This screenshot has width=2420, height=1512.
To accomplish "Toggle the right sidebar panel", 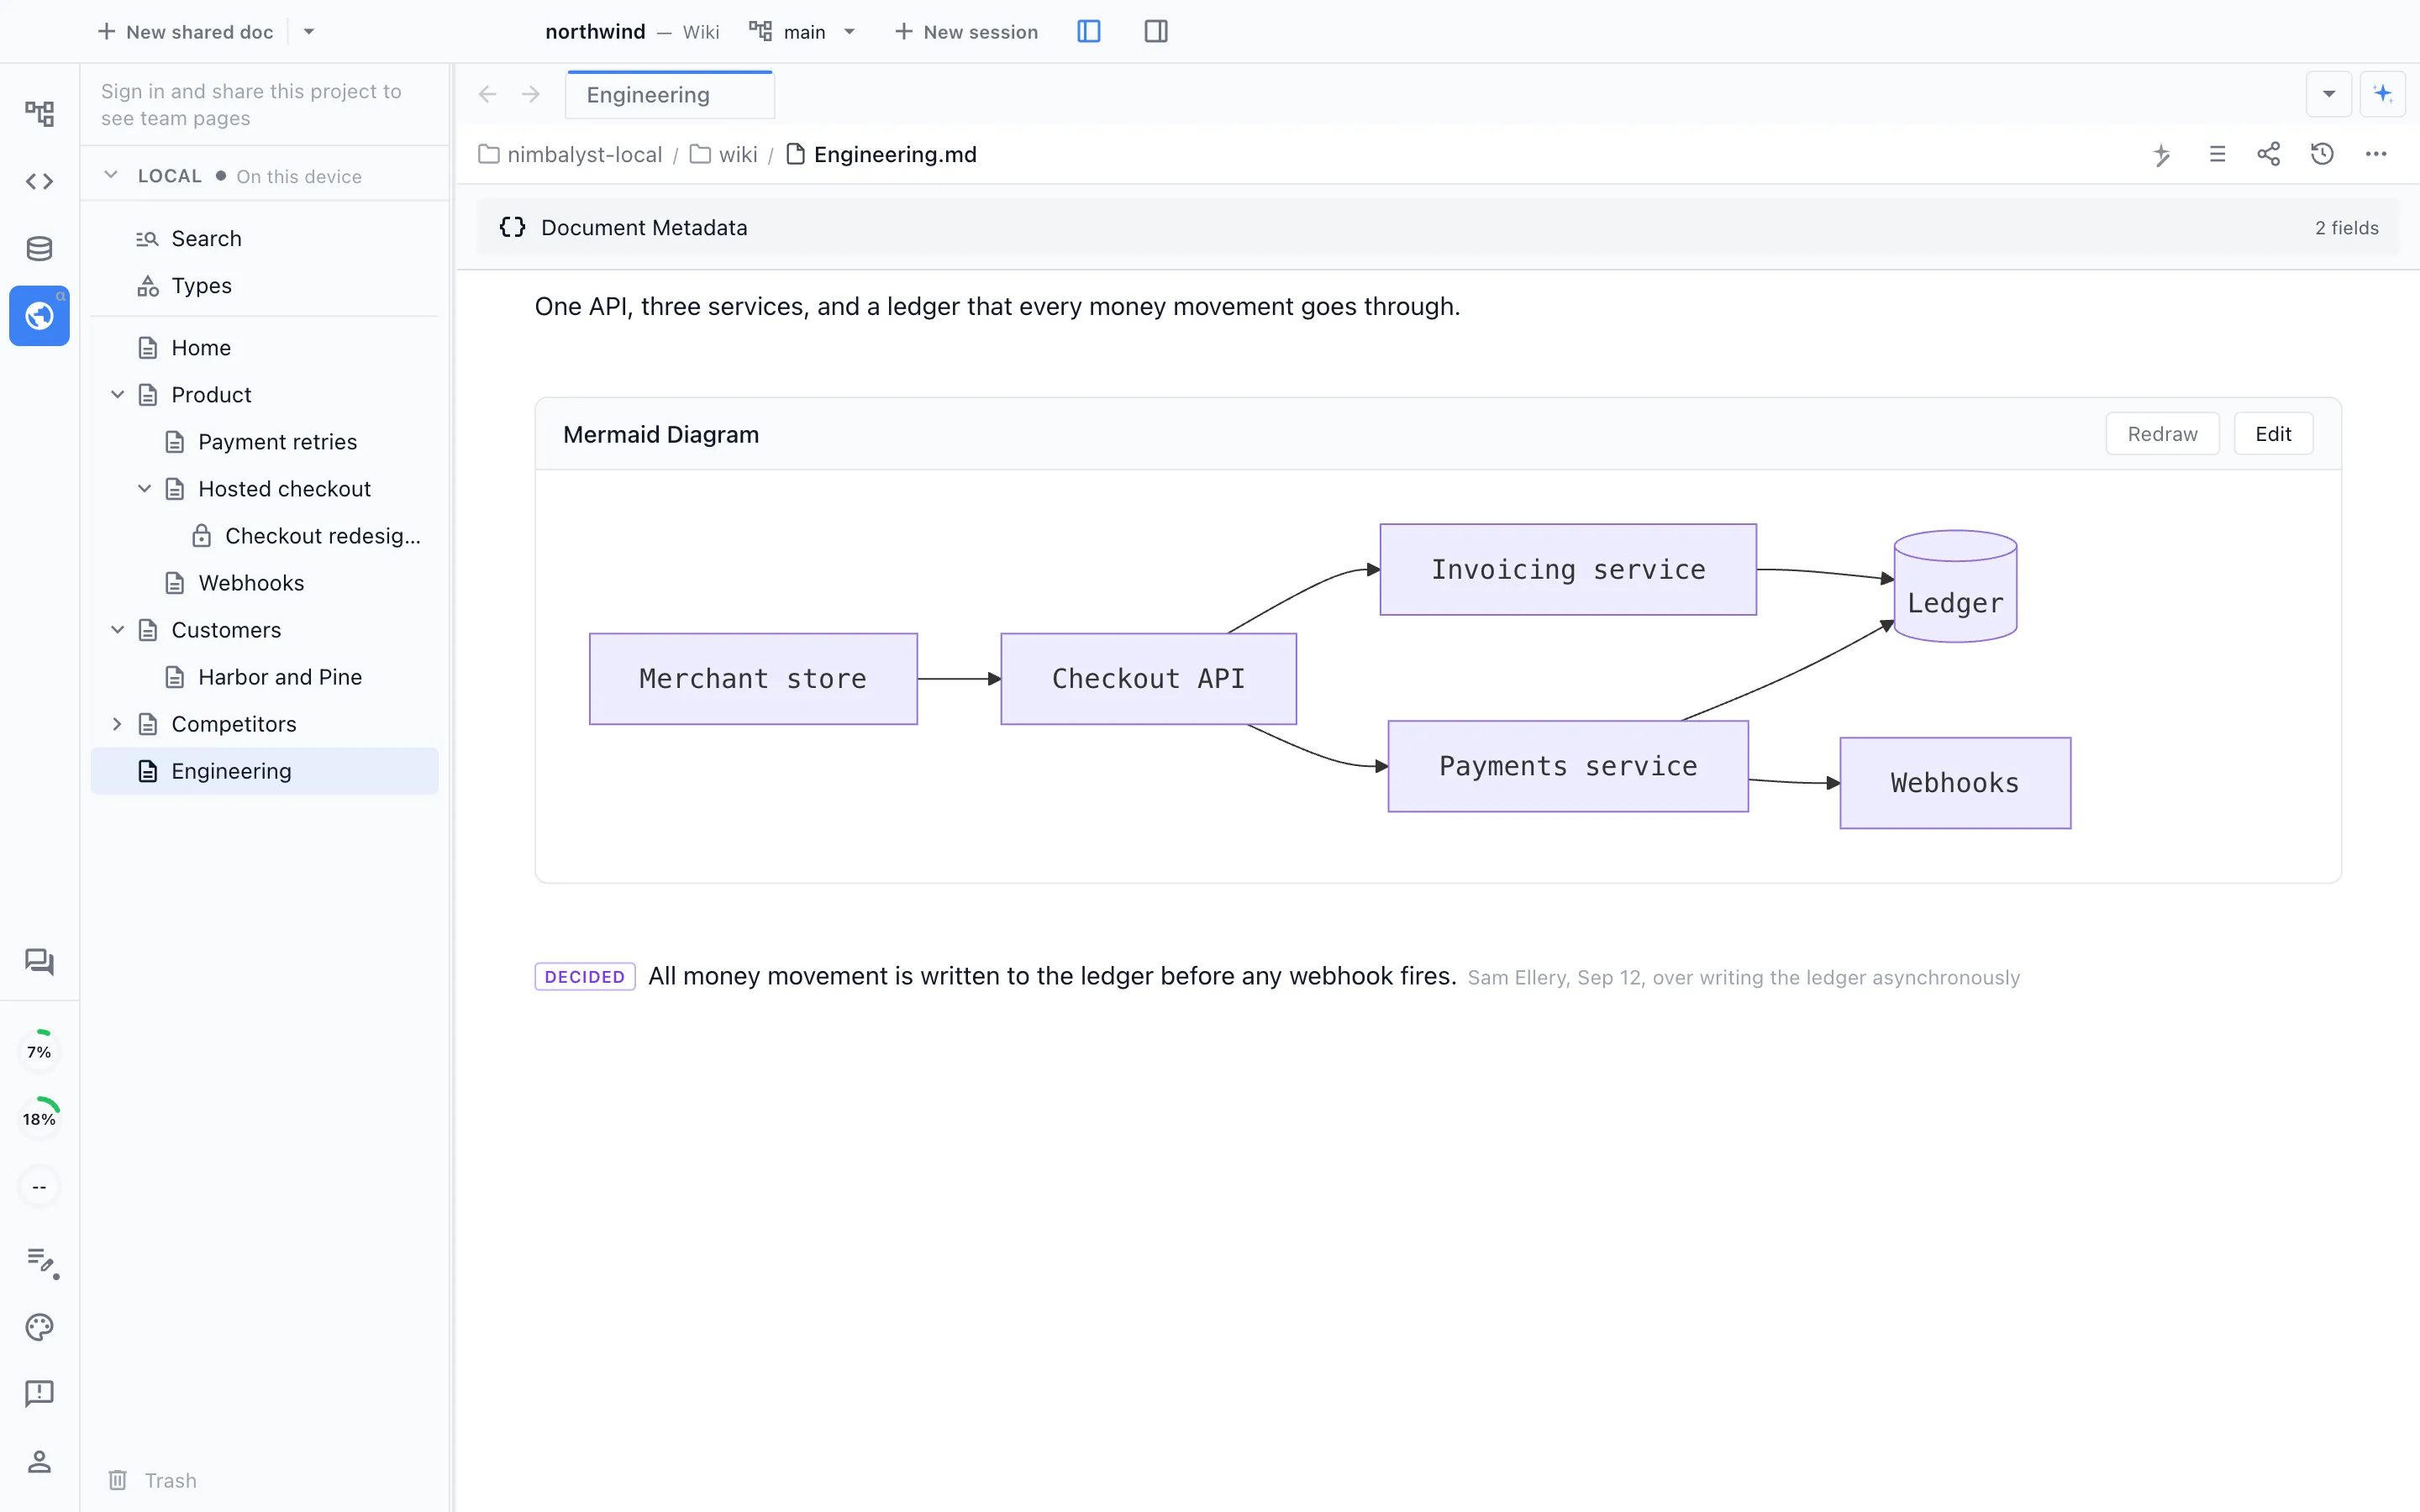I will pyautogui.click(x=1156, y=32).
